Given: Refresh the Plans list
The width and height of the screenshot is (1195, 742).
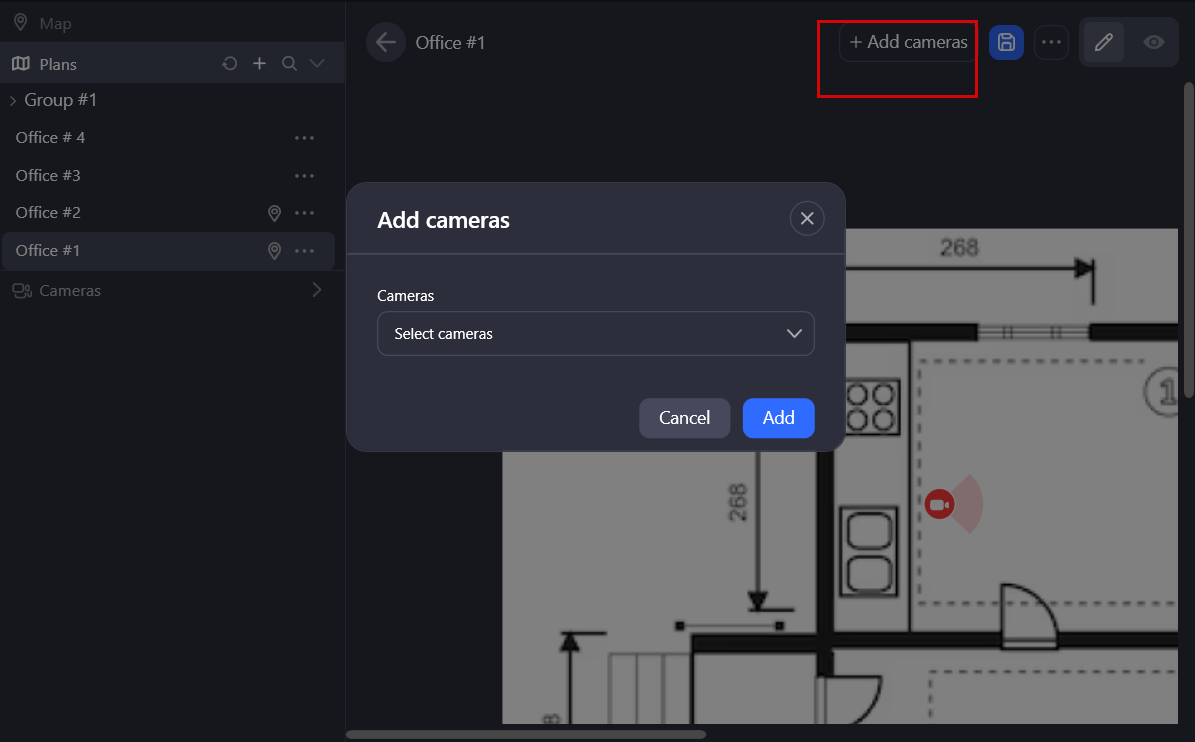Looking at the screenshot, I should point(230,64).
